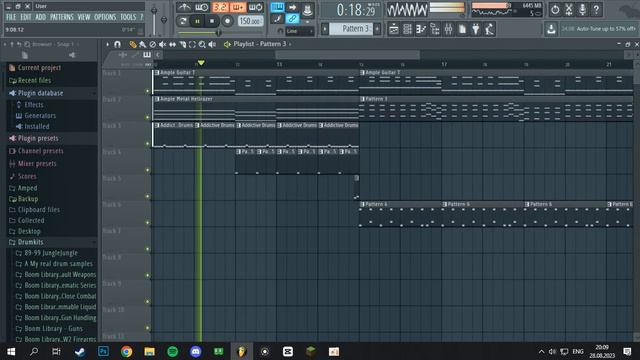Open the Line snap dropdown

point(300,31)
